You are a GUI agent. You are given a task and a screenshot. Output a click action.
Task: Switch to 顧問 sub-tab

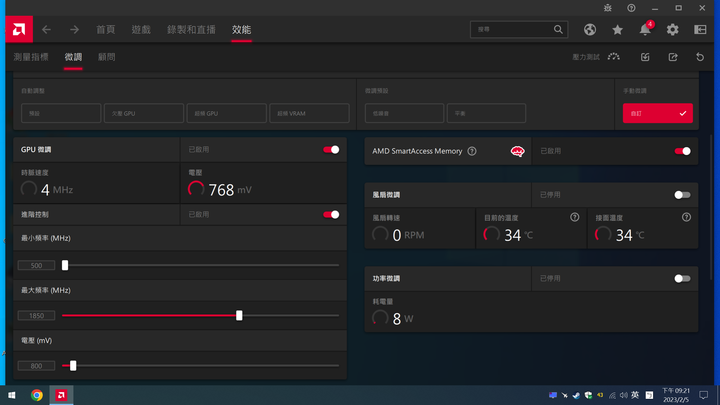(107, 57)
